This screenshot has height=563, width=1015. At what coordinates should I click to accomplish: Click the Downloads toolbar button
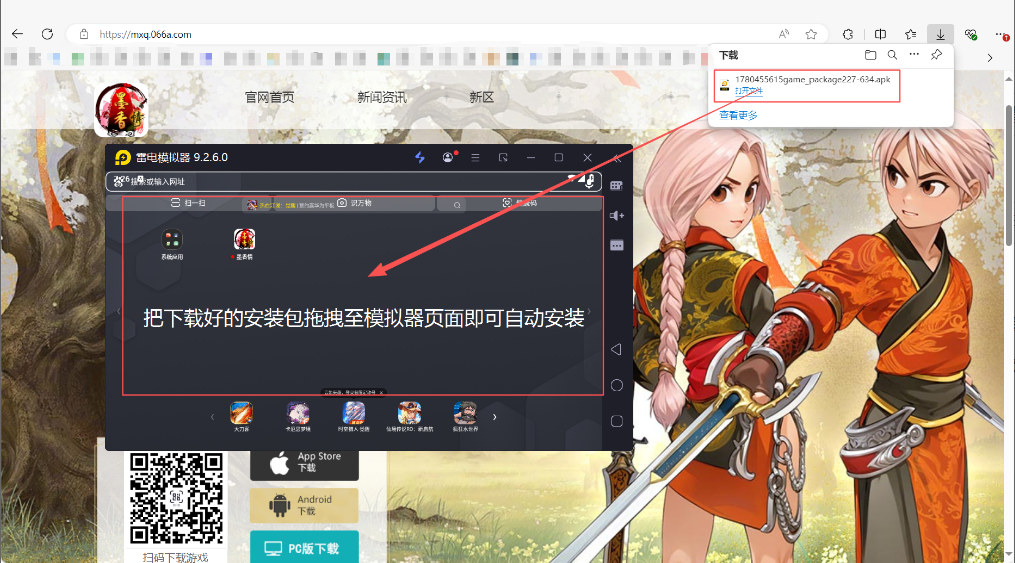click(x=941, y=34)
